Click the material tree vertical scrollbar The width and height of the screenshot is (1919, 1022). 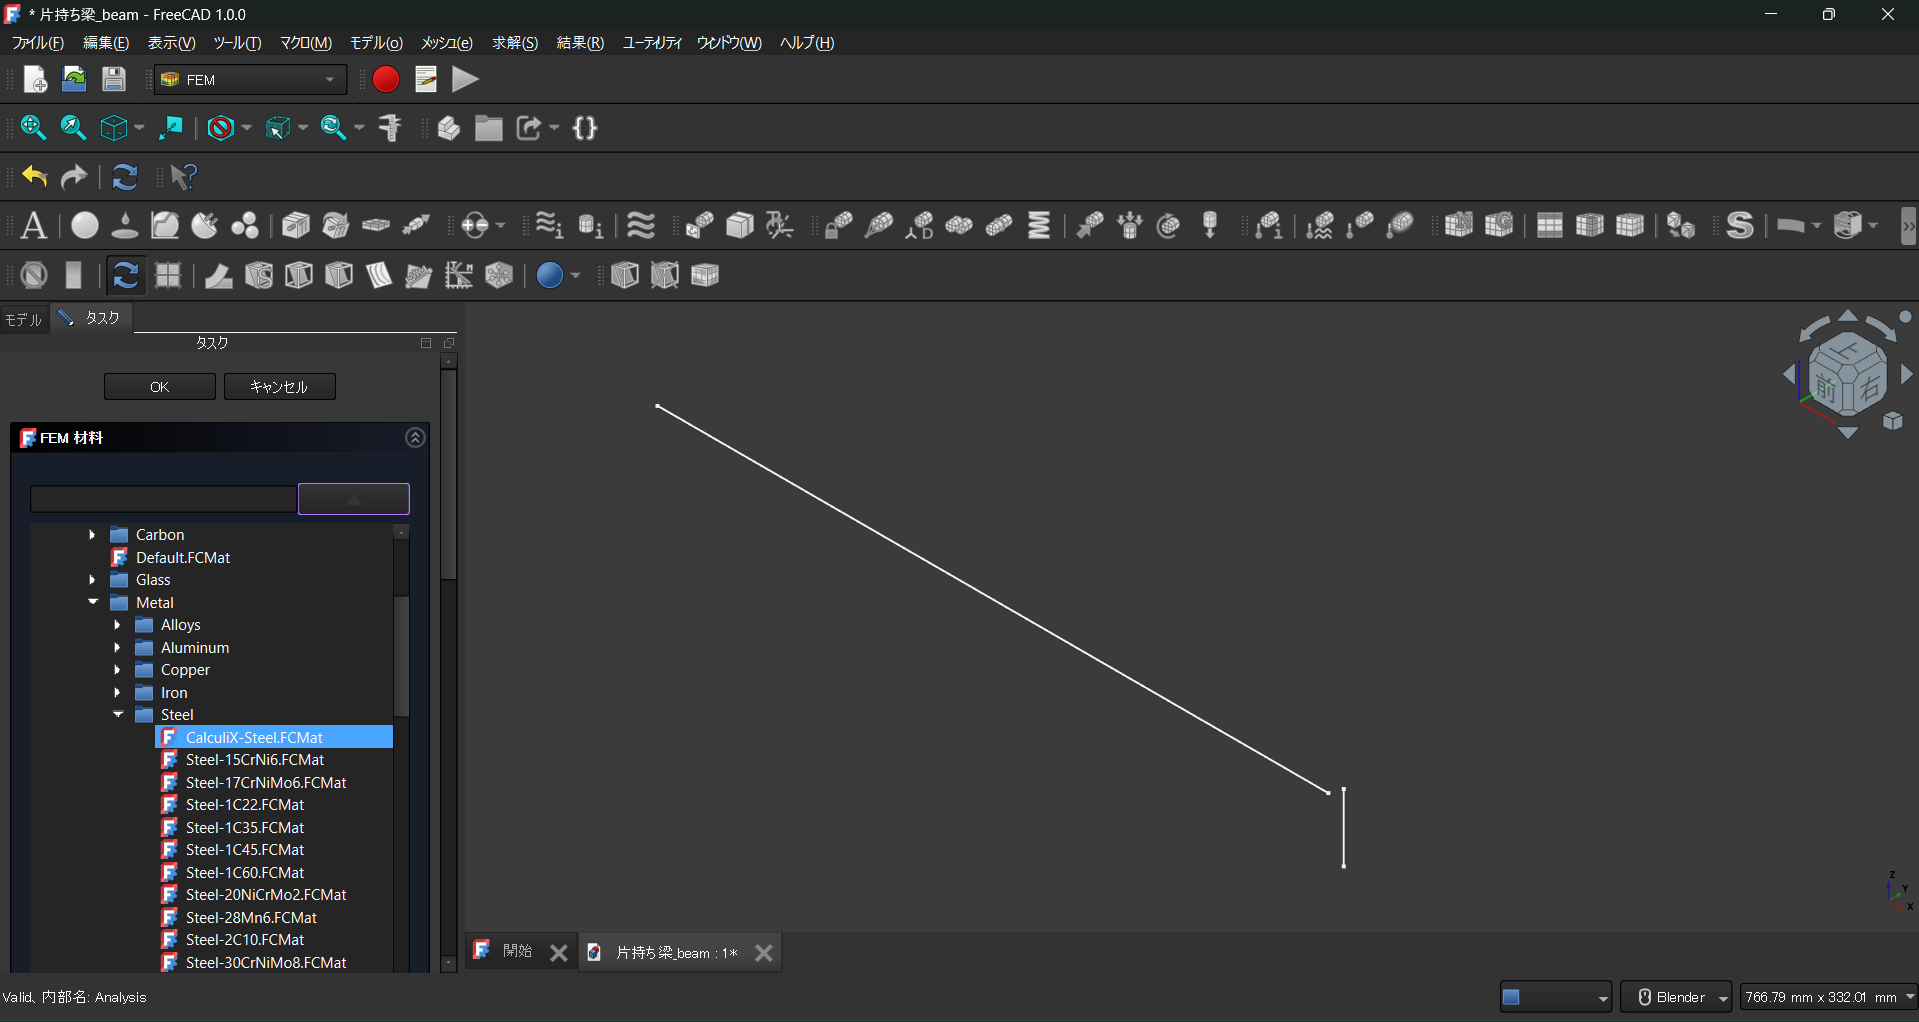pyautogui.click(x=402, y=656)
